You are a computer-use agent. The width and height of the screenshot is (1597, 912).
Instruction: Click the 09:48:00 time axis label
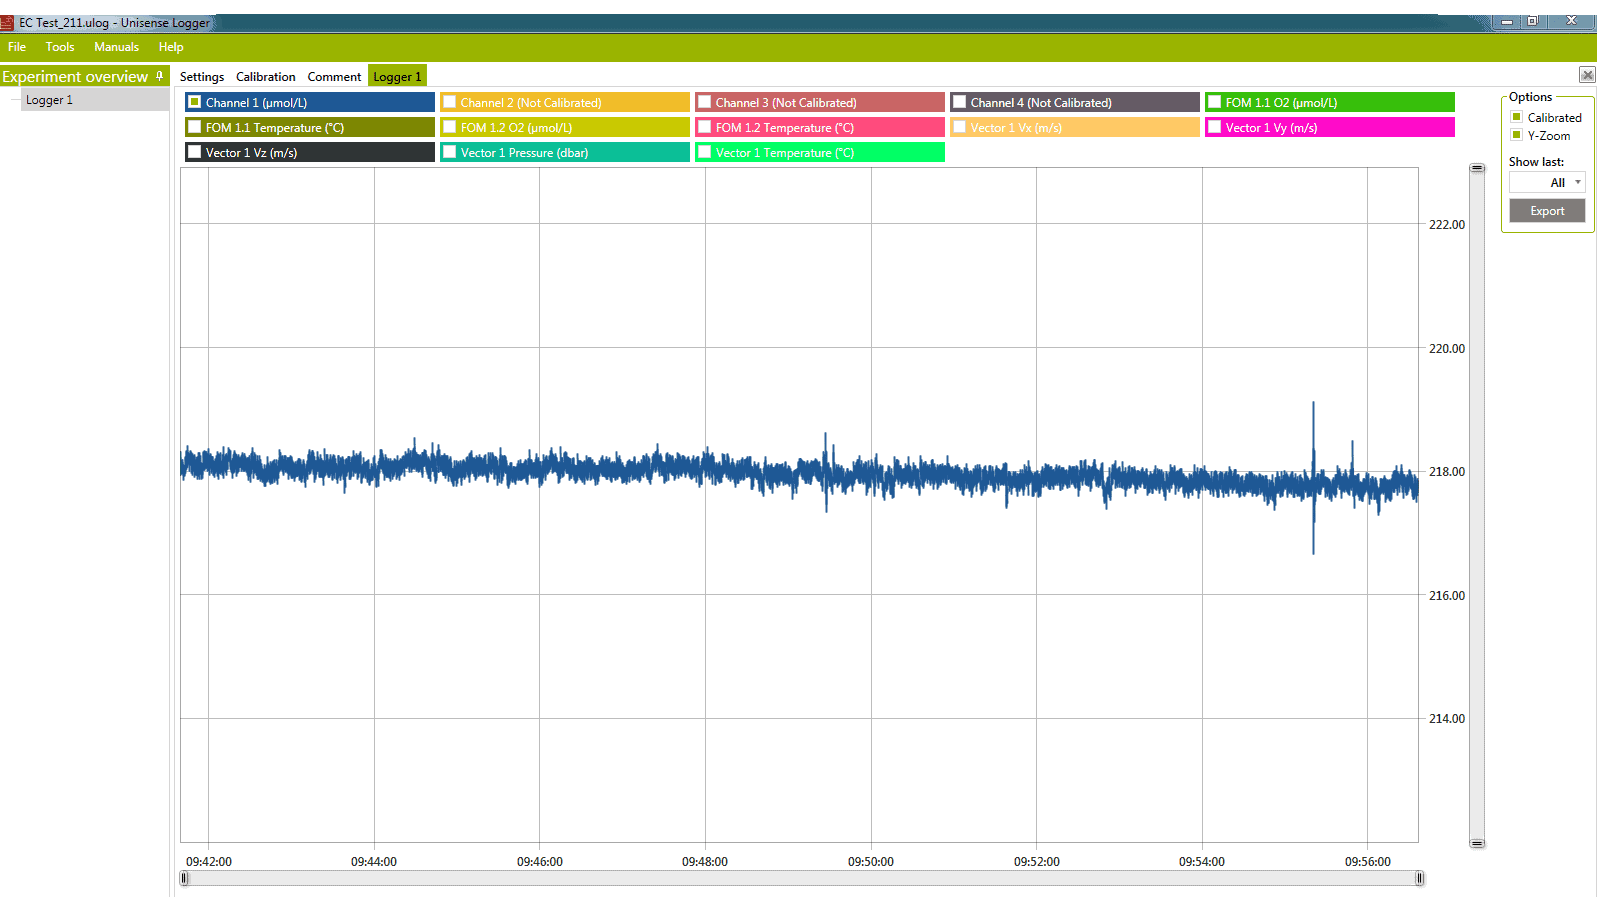tap(705, 862)
